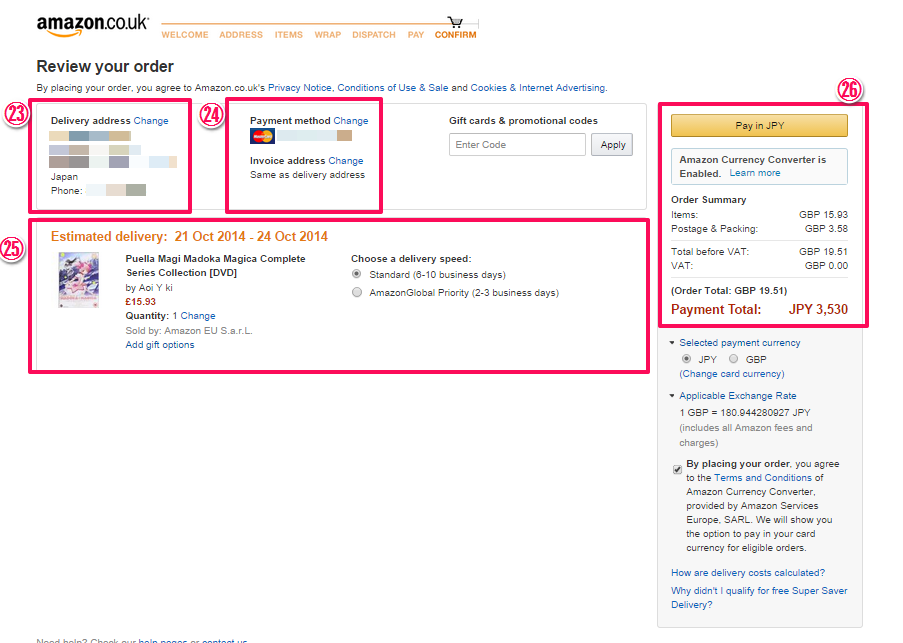903x643 pixels.
Task: Choose GBP as payment currency
Action: [733, 359]
